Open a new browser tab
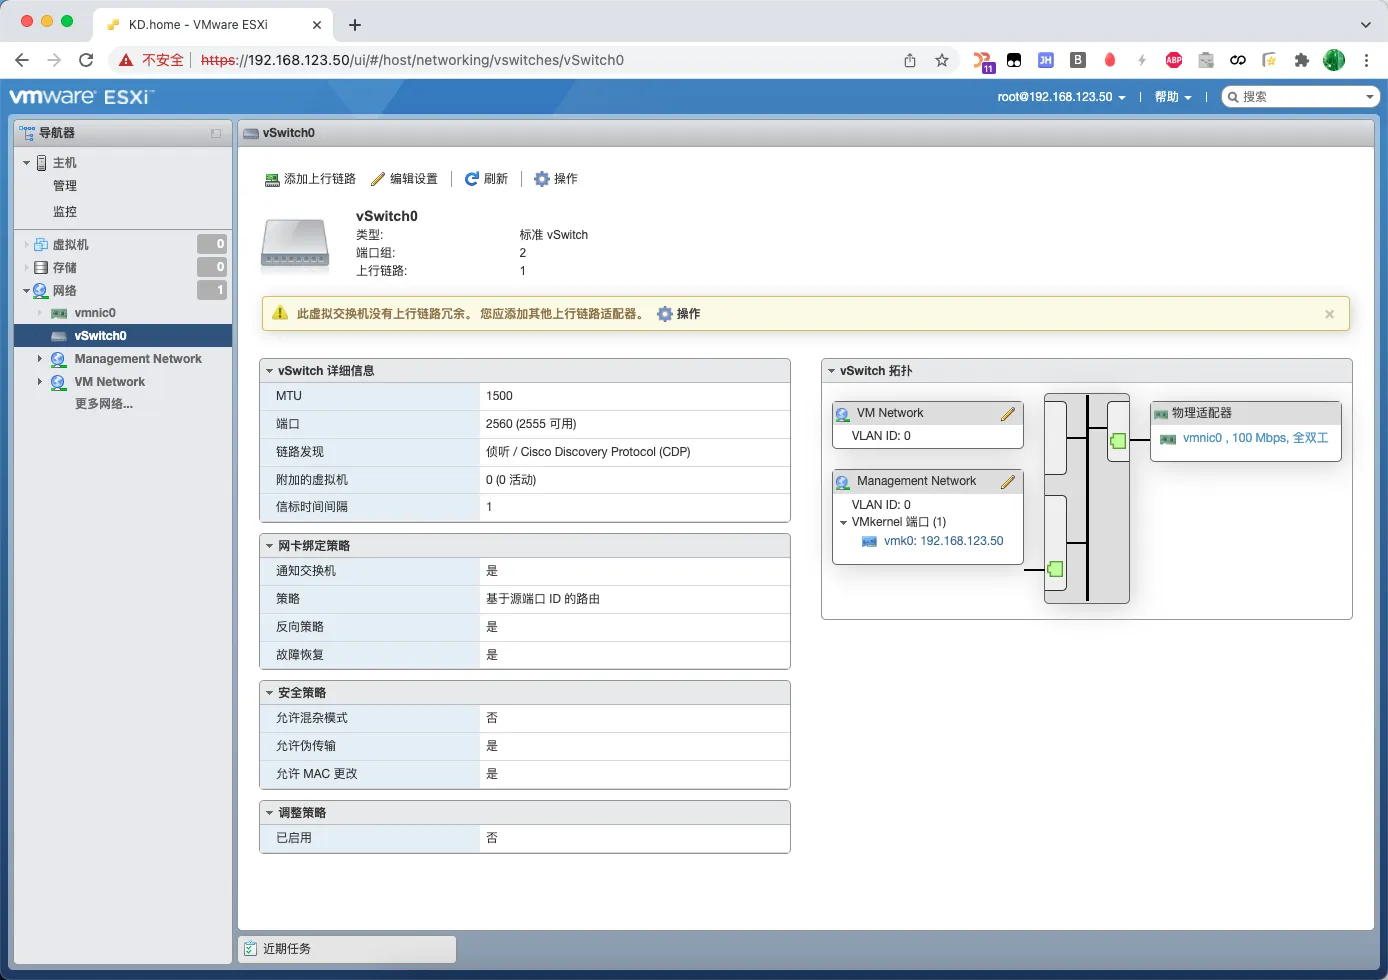1388x980 pixels. click(x=355, y=24)
